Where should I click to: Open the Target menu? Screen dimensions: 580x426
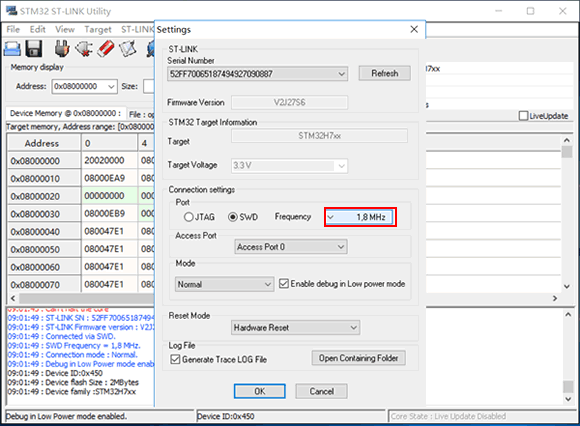[x=98, y=29]
